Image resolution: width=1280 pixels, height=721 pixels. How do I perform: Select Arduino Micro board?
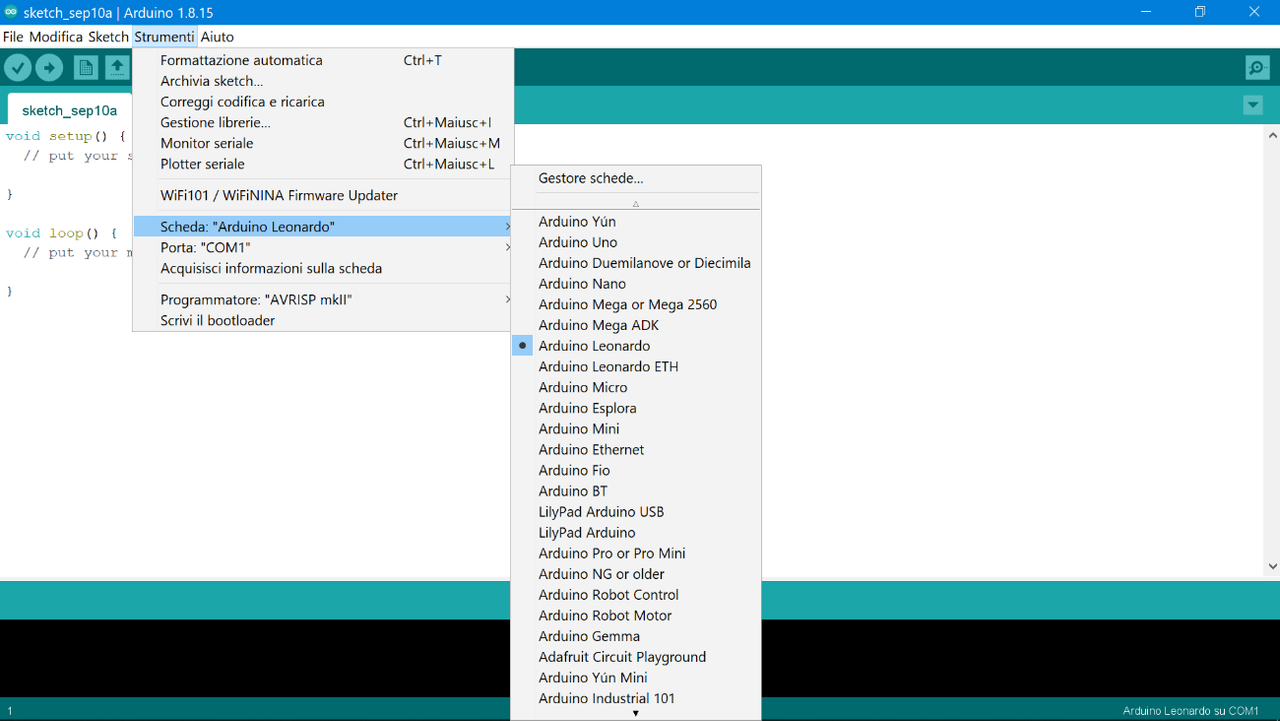coord(636,387)
